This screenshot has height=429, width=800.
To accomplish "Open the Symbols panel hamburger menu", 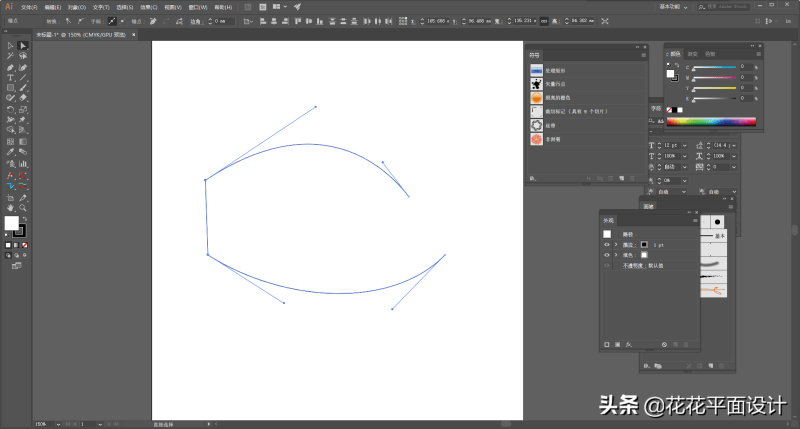I will [643, 56].
